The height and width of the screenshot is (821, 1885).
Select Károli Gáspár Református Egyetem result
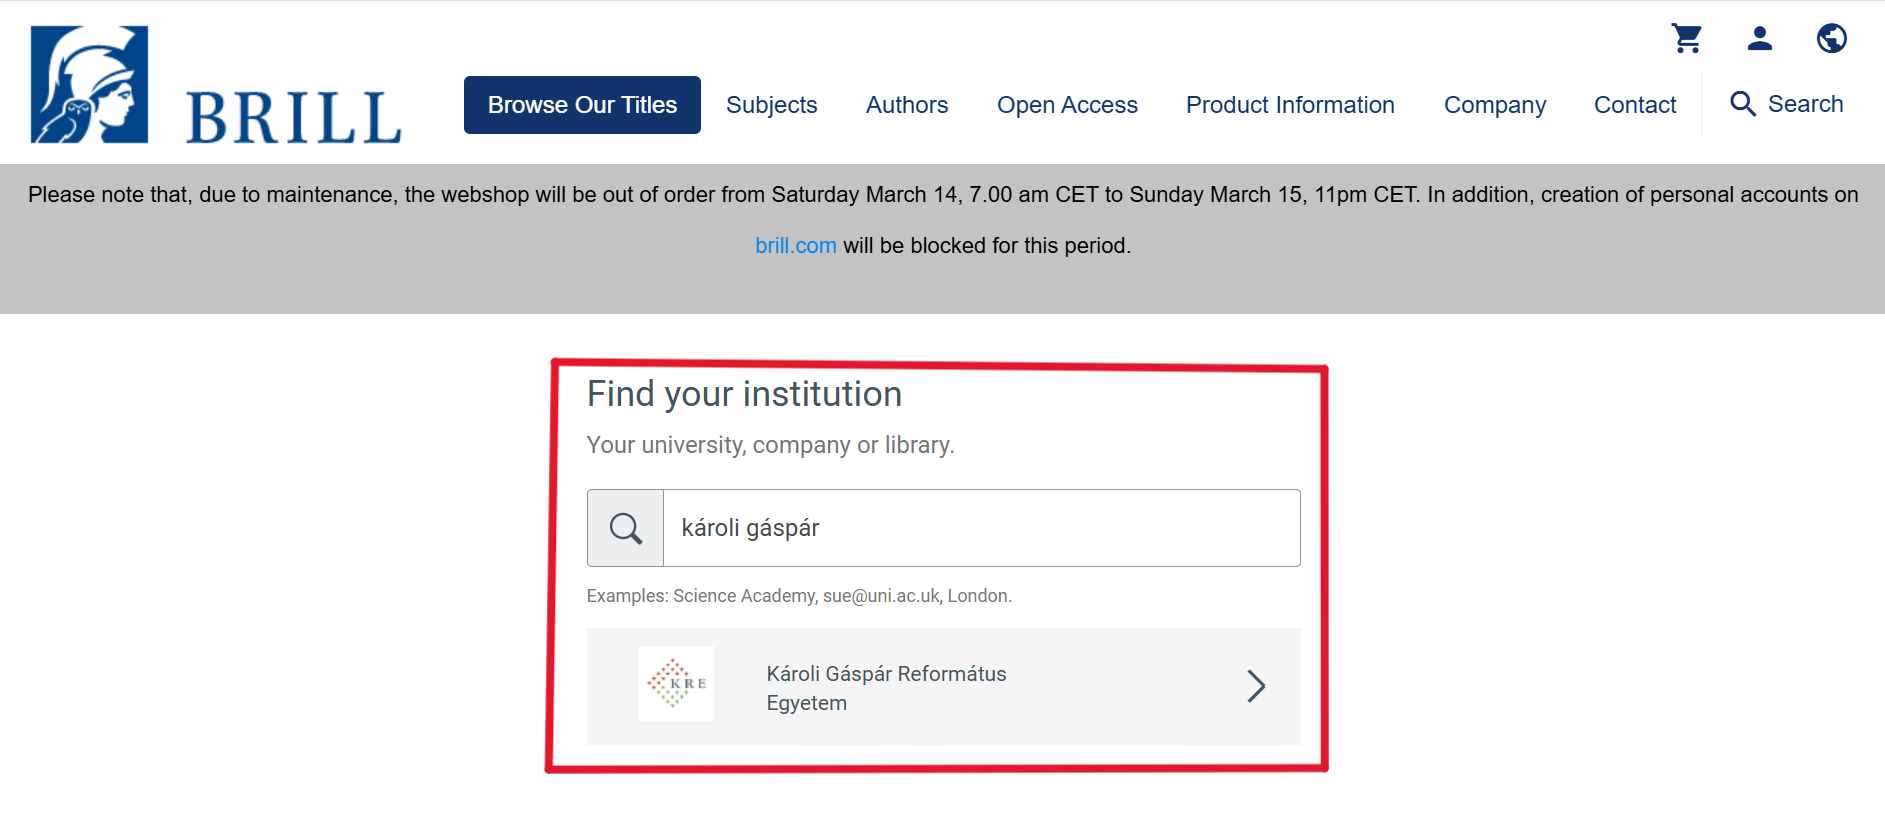tap(886, 688)
